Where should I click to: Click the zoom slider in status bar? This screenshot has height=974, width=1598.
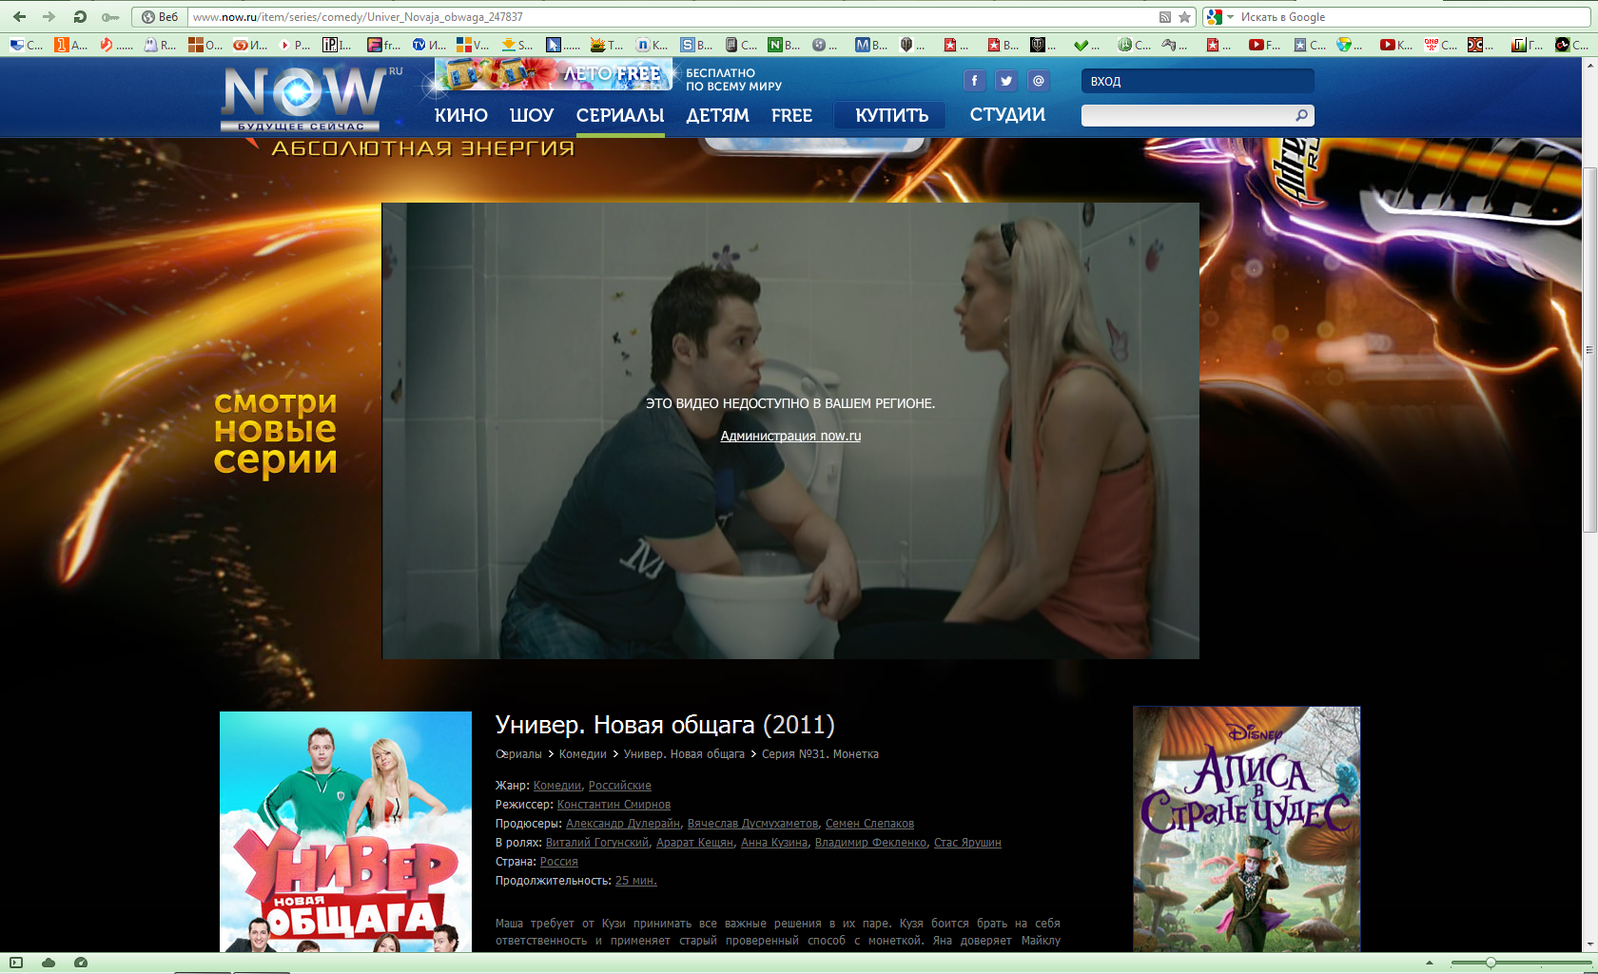(1490, 963)
